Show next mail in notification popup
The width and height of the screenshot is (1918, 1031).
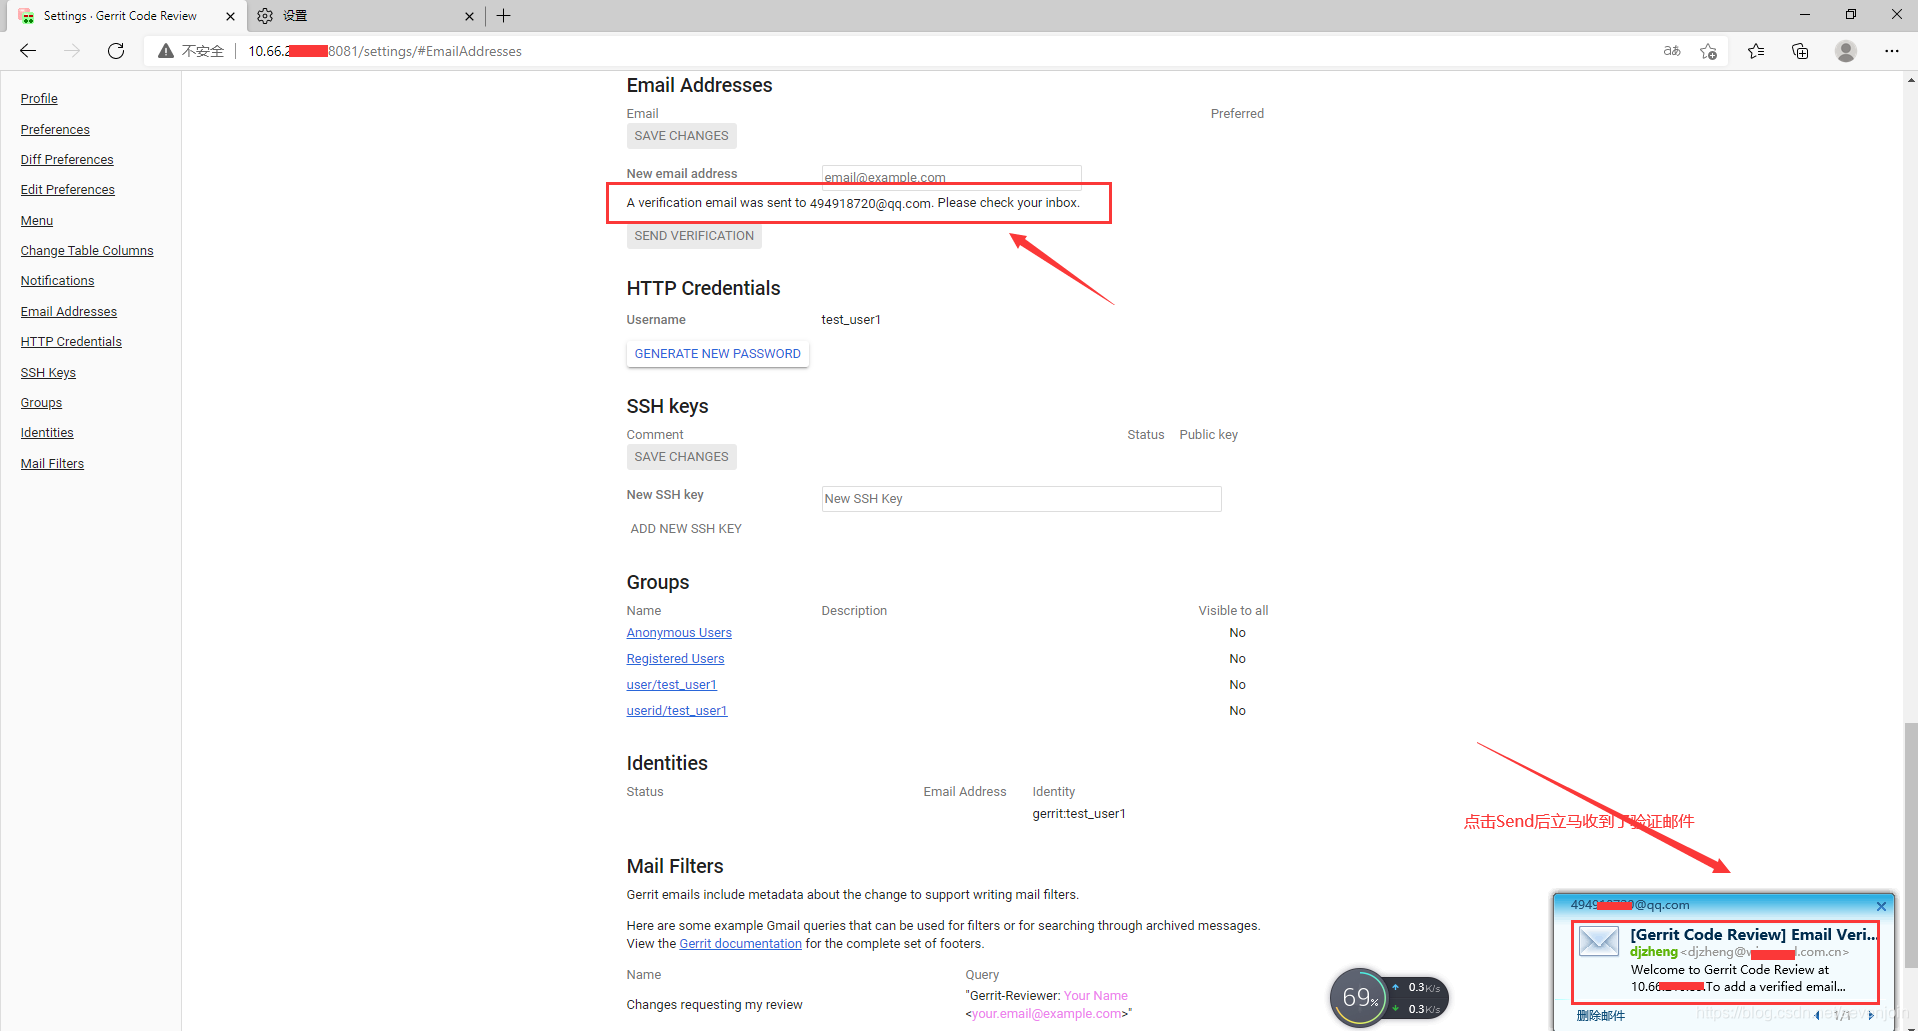point(1871,1015)
